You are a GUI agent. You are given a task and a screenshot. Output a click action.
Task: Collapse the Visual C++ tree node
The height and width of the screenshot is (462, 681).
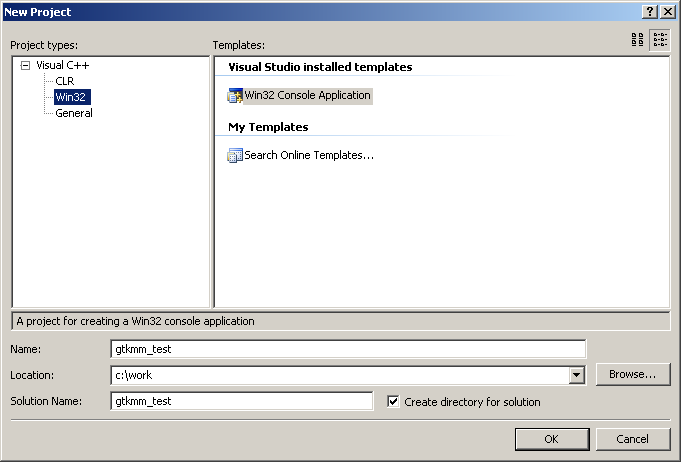pos(26,66)
